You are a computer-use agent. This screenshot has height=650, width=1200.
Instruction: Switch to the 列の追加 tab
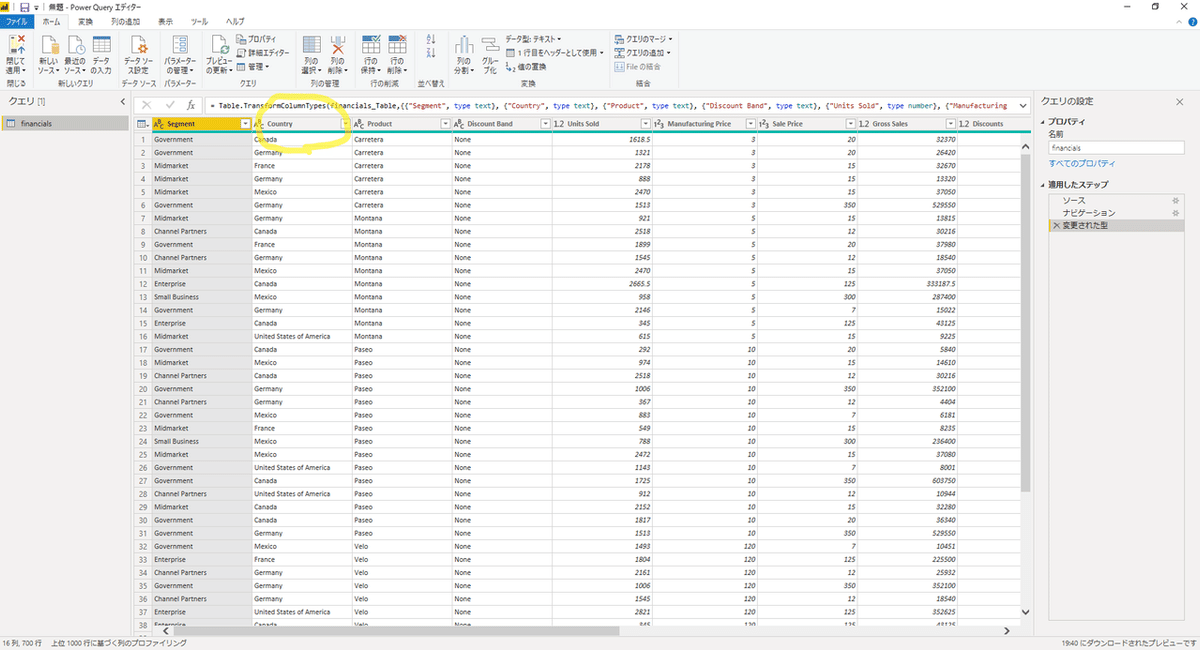[x=125, y=21]
